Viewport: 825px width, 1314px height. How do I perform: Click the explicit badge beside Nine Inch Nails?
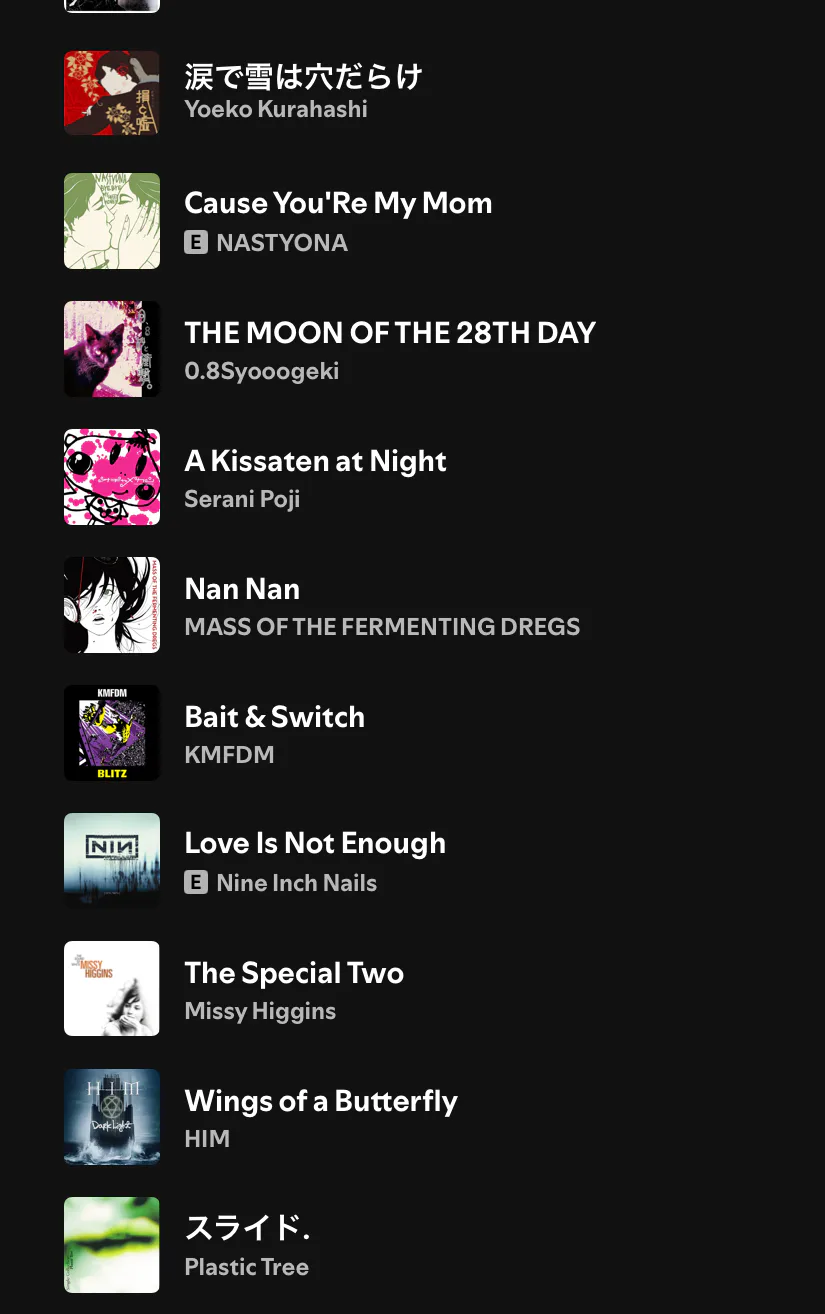[x=196, y=883]
